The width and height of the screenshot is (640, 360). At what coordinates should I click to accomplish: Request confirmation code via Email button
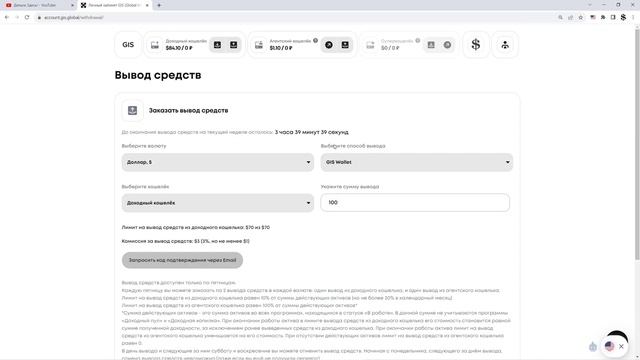coord(182,260)
